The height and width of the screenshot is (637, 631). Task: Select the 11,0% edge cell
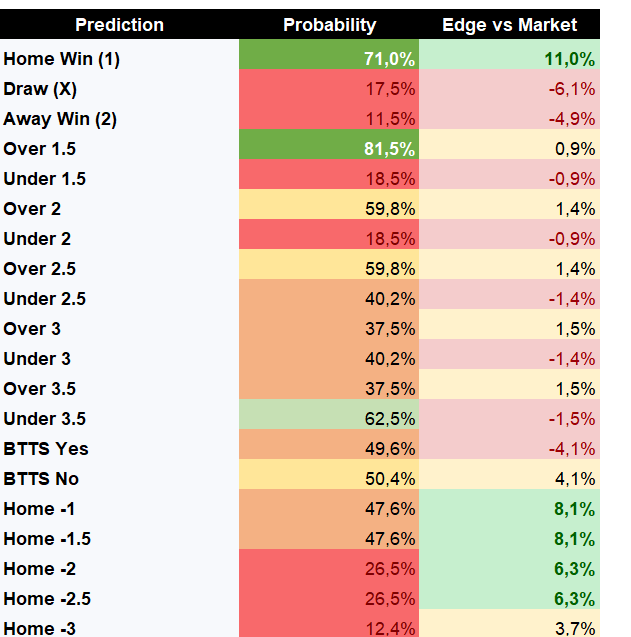click(x=509, y=58)
